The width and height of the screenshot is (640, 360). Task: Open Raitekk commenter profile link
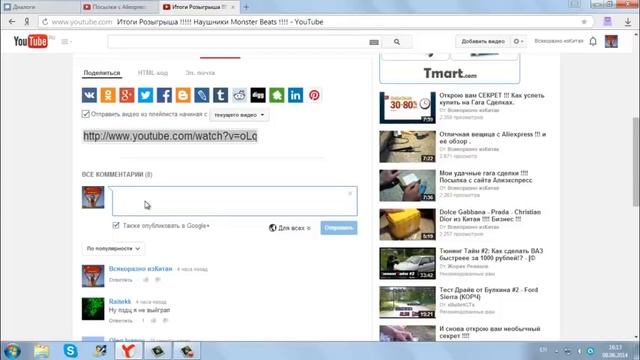click(x=120, y=301)
